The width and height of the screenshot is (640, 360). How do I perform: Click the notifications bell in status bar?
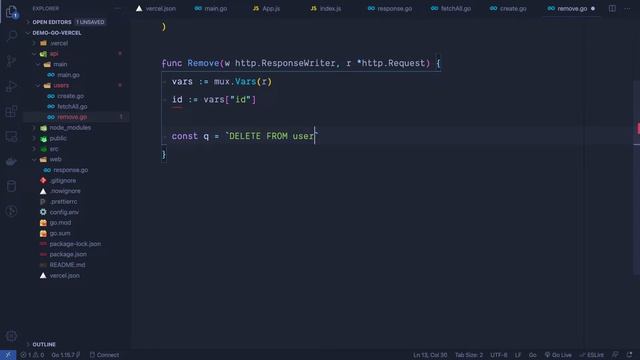click(629, 355)
